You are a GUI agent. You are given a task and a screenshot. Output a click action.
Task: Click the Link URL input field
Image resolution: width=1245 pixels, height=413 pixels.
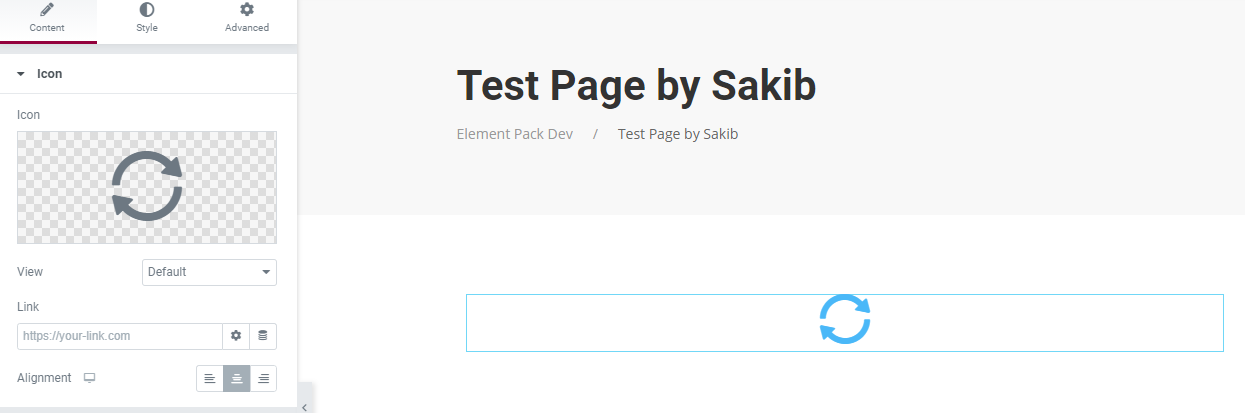[119, 336]
